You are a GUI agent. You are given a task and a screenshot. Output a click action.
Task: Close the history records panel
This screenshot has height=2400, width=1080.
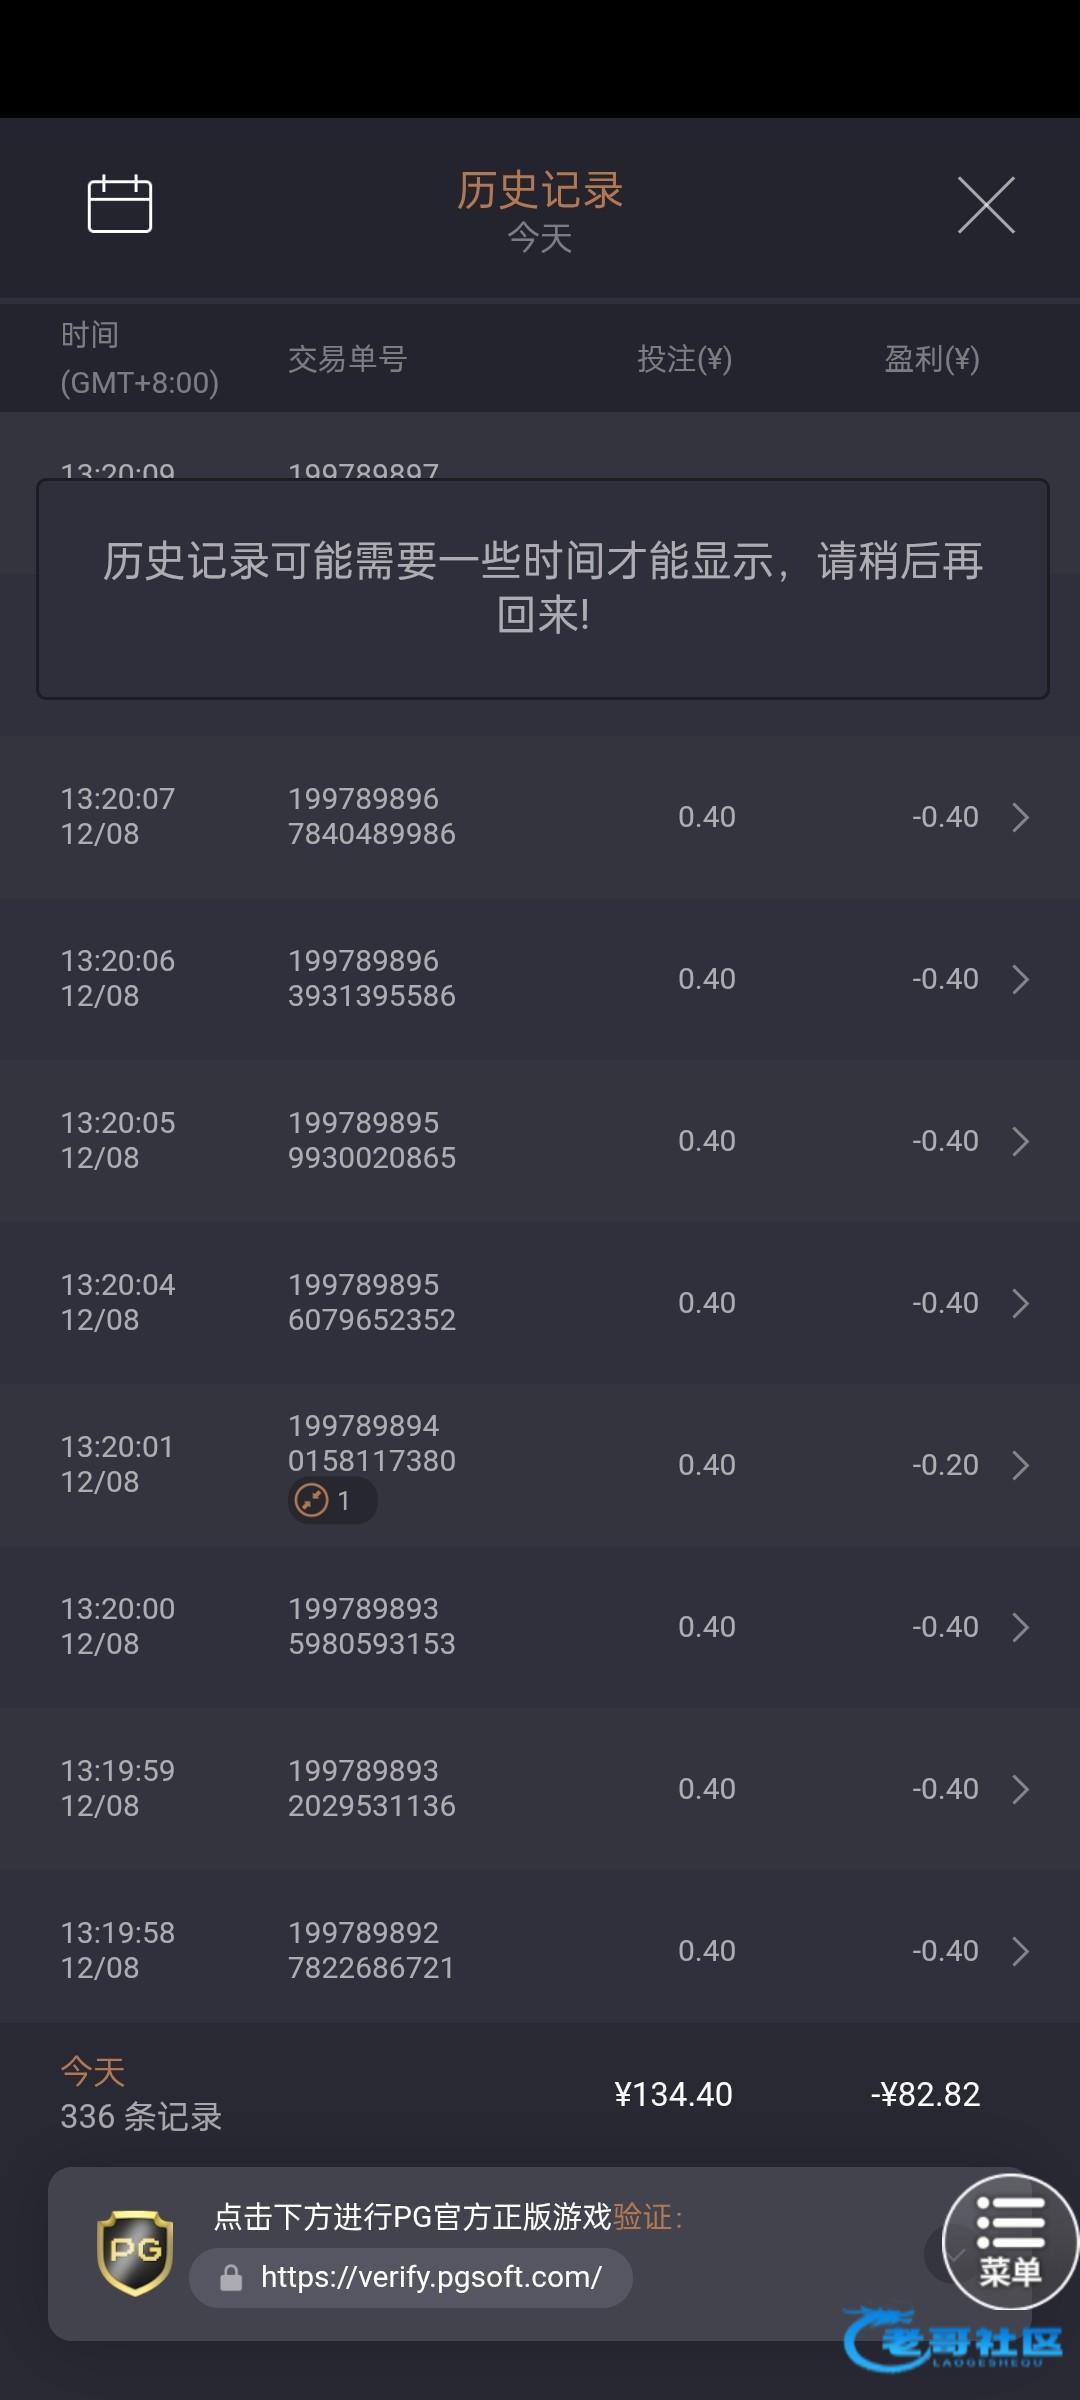click(x=986, y=205)
